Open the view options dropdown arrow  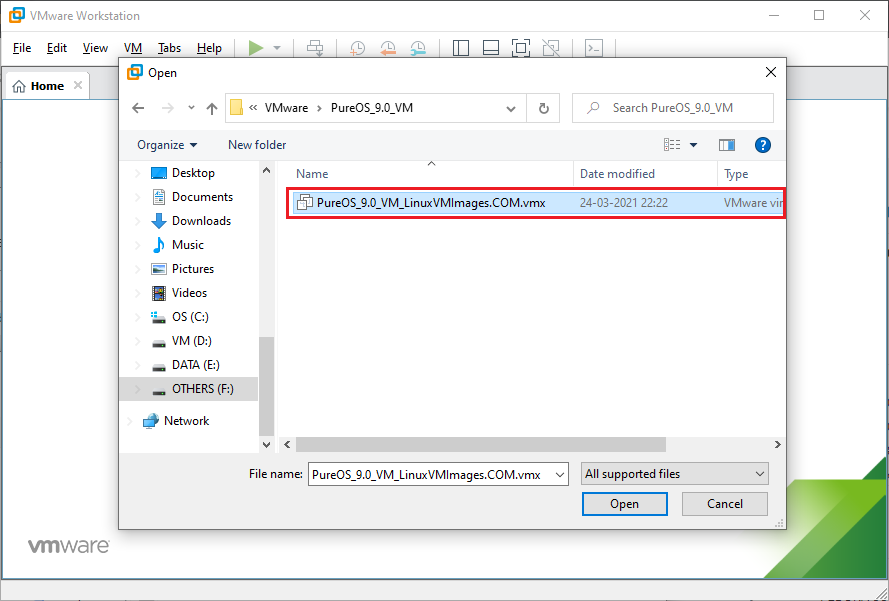pos(693,145)
